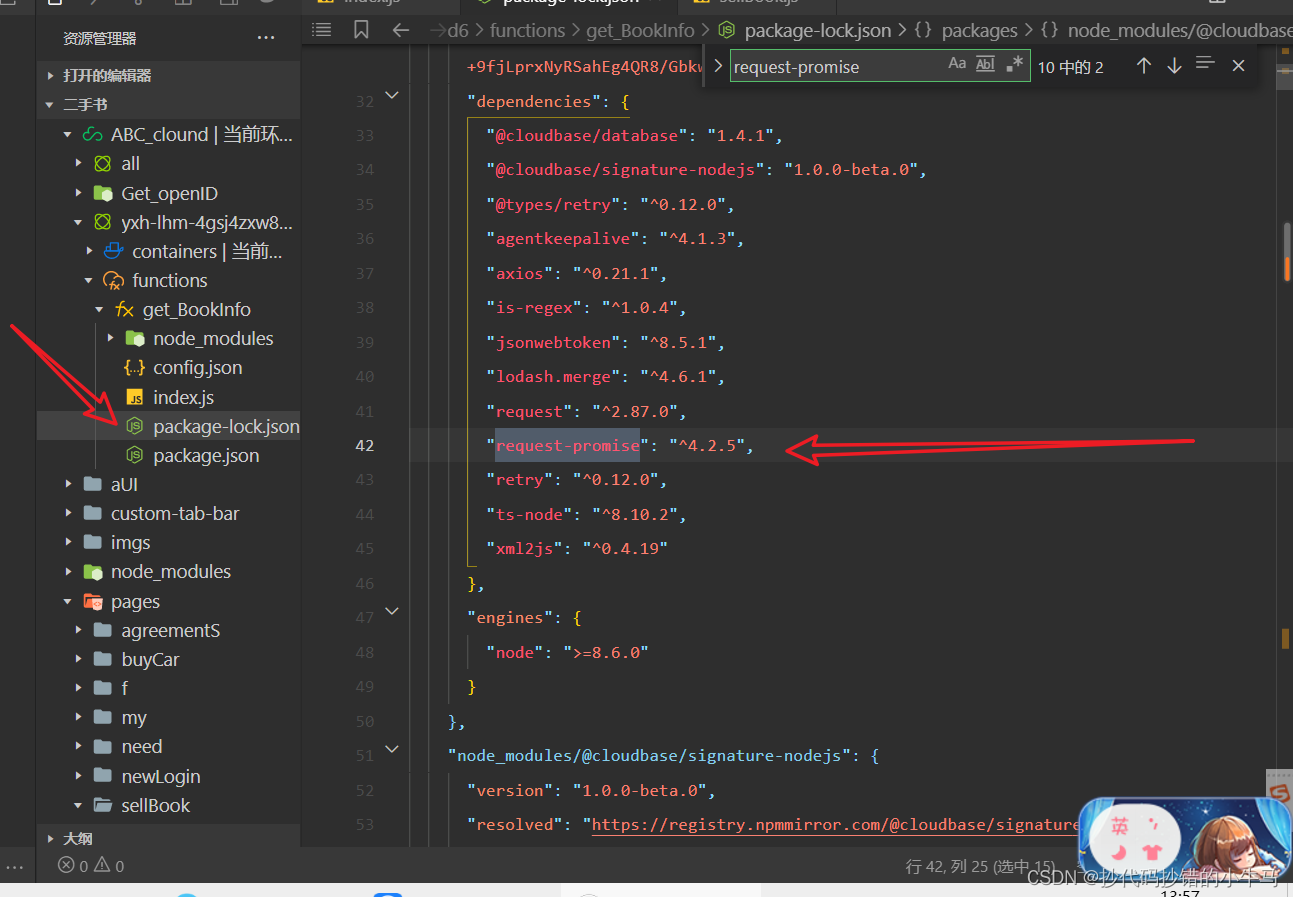Navigate back with the left arrow icon
The width and height of the screenshot is (1293, 897).
point(400,30)
